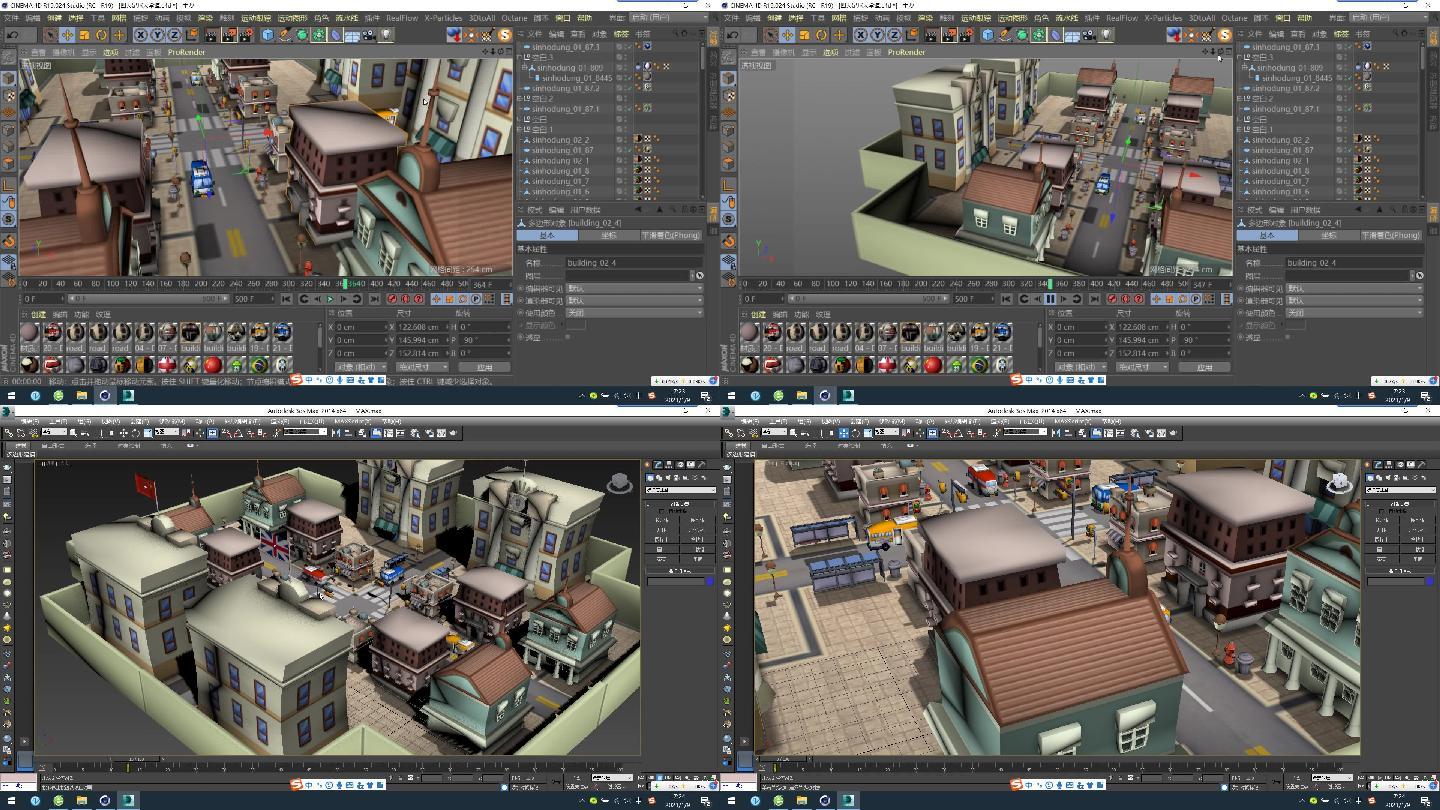This screenshot has width=1440, height=810.
Task: Add Cube primitive in top-right Cinema 4D toolbar
Action: [988, 34]
